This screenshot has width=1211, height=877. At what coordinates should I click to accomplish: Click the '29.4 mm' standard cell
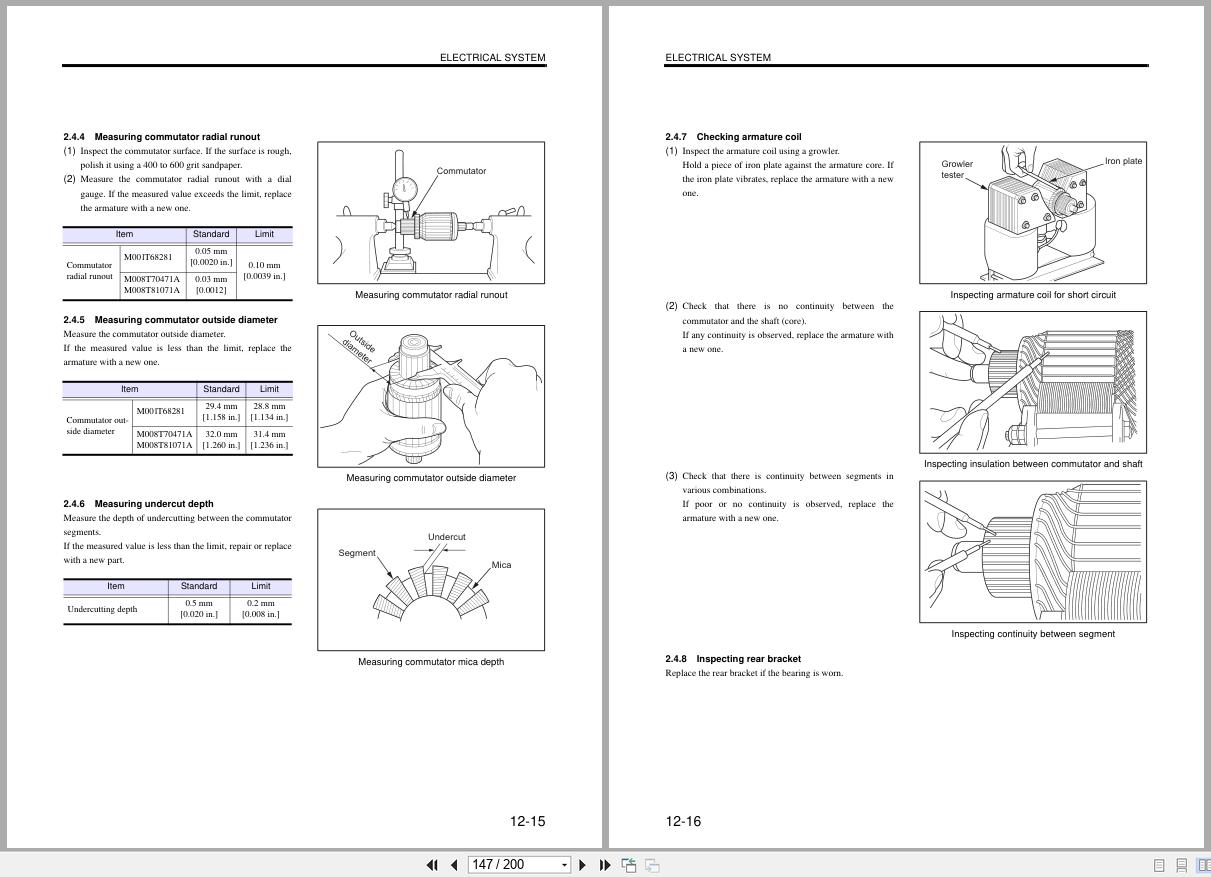tap(221, 412)
